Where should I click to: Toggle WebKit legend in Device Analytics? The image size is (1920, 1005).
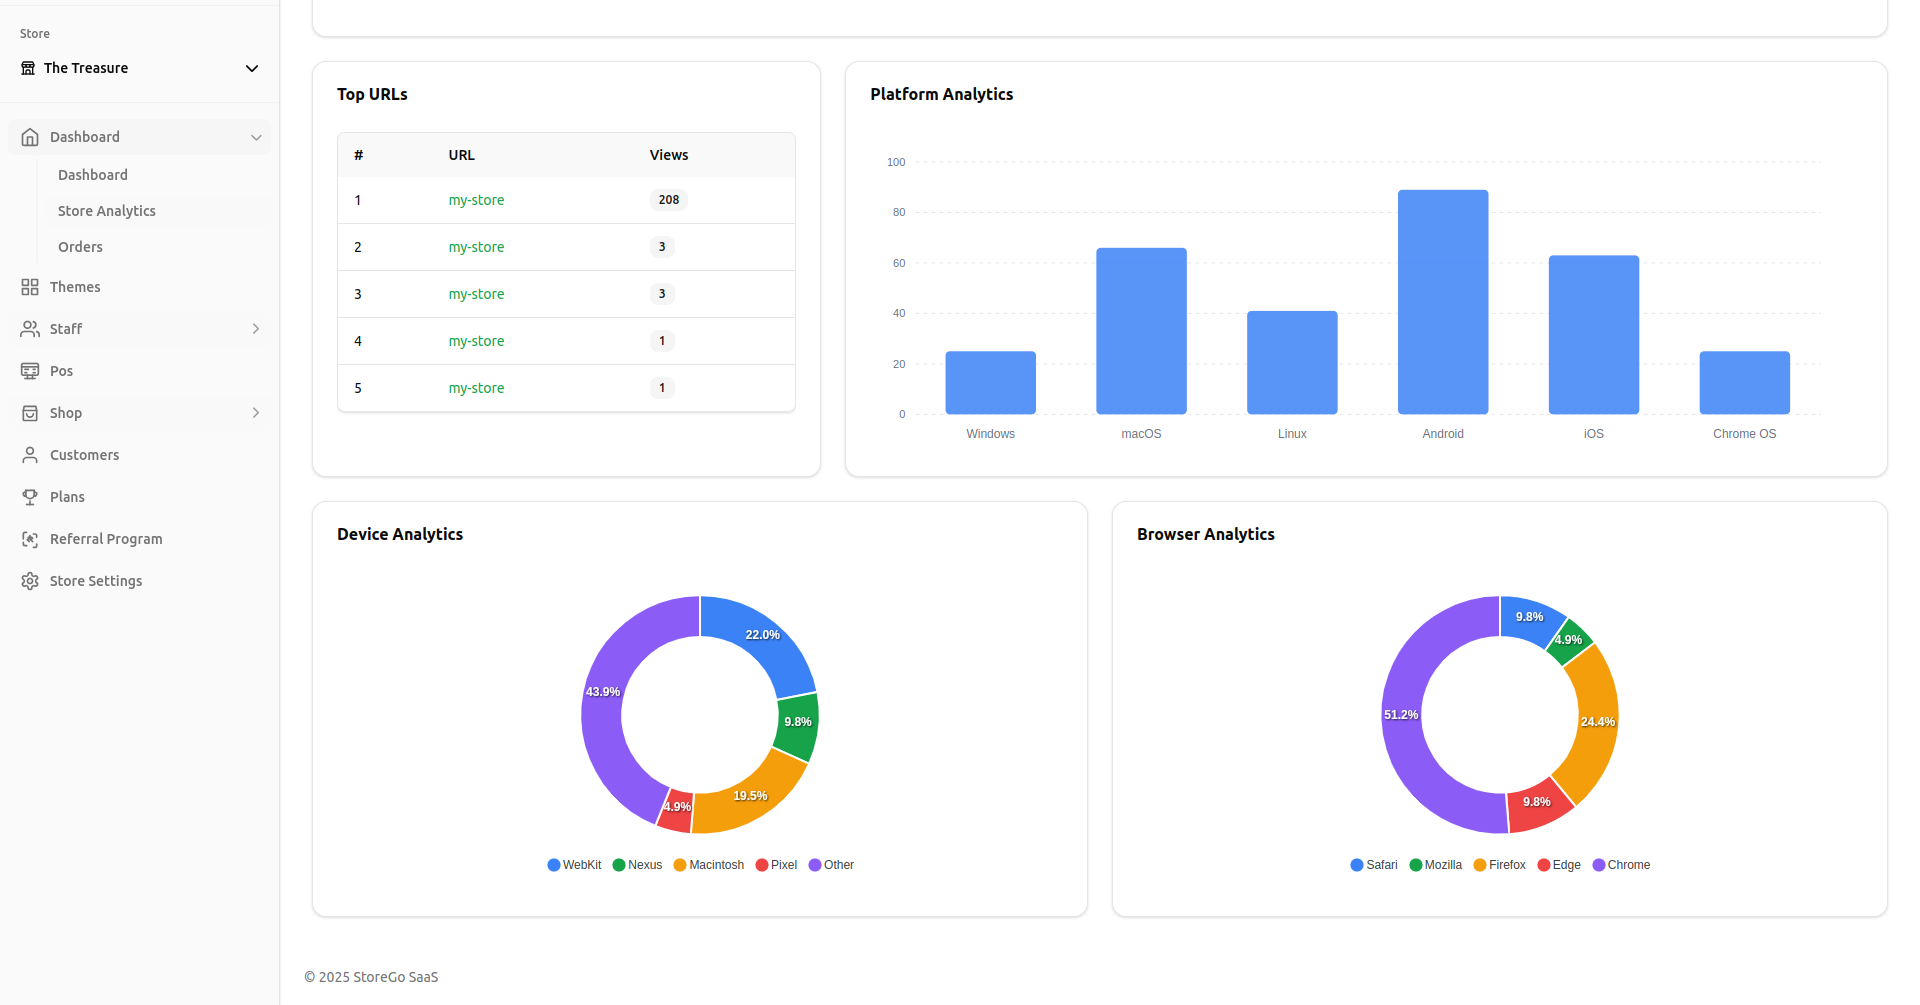pos(574,865)
